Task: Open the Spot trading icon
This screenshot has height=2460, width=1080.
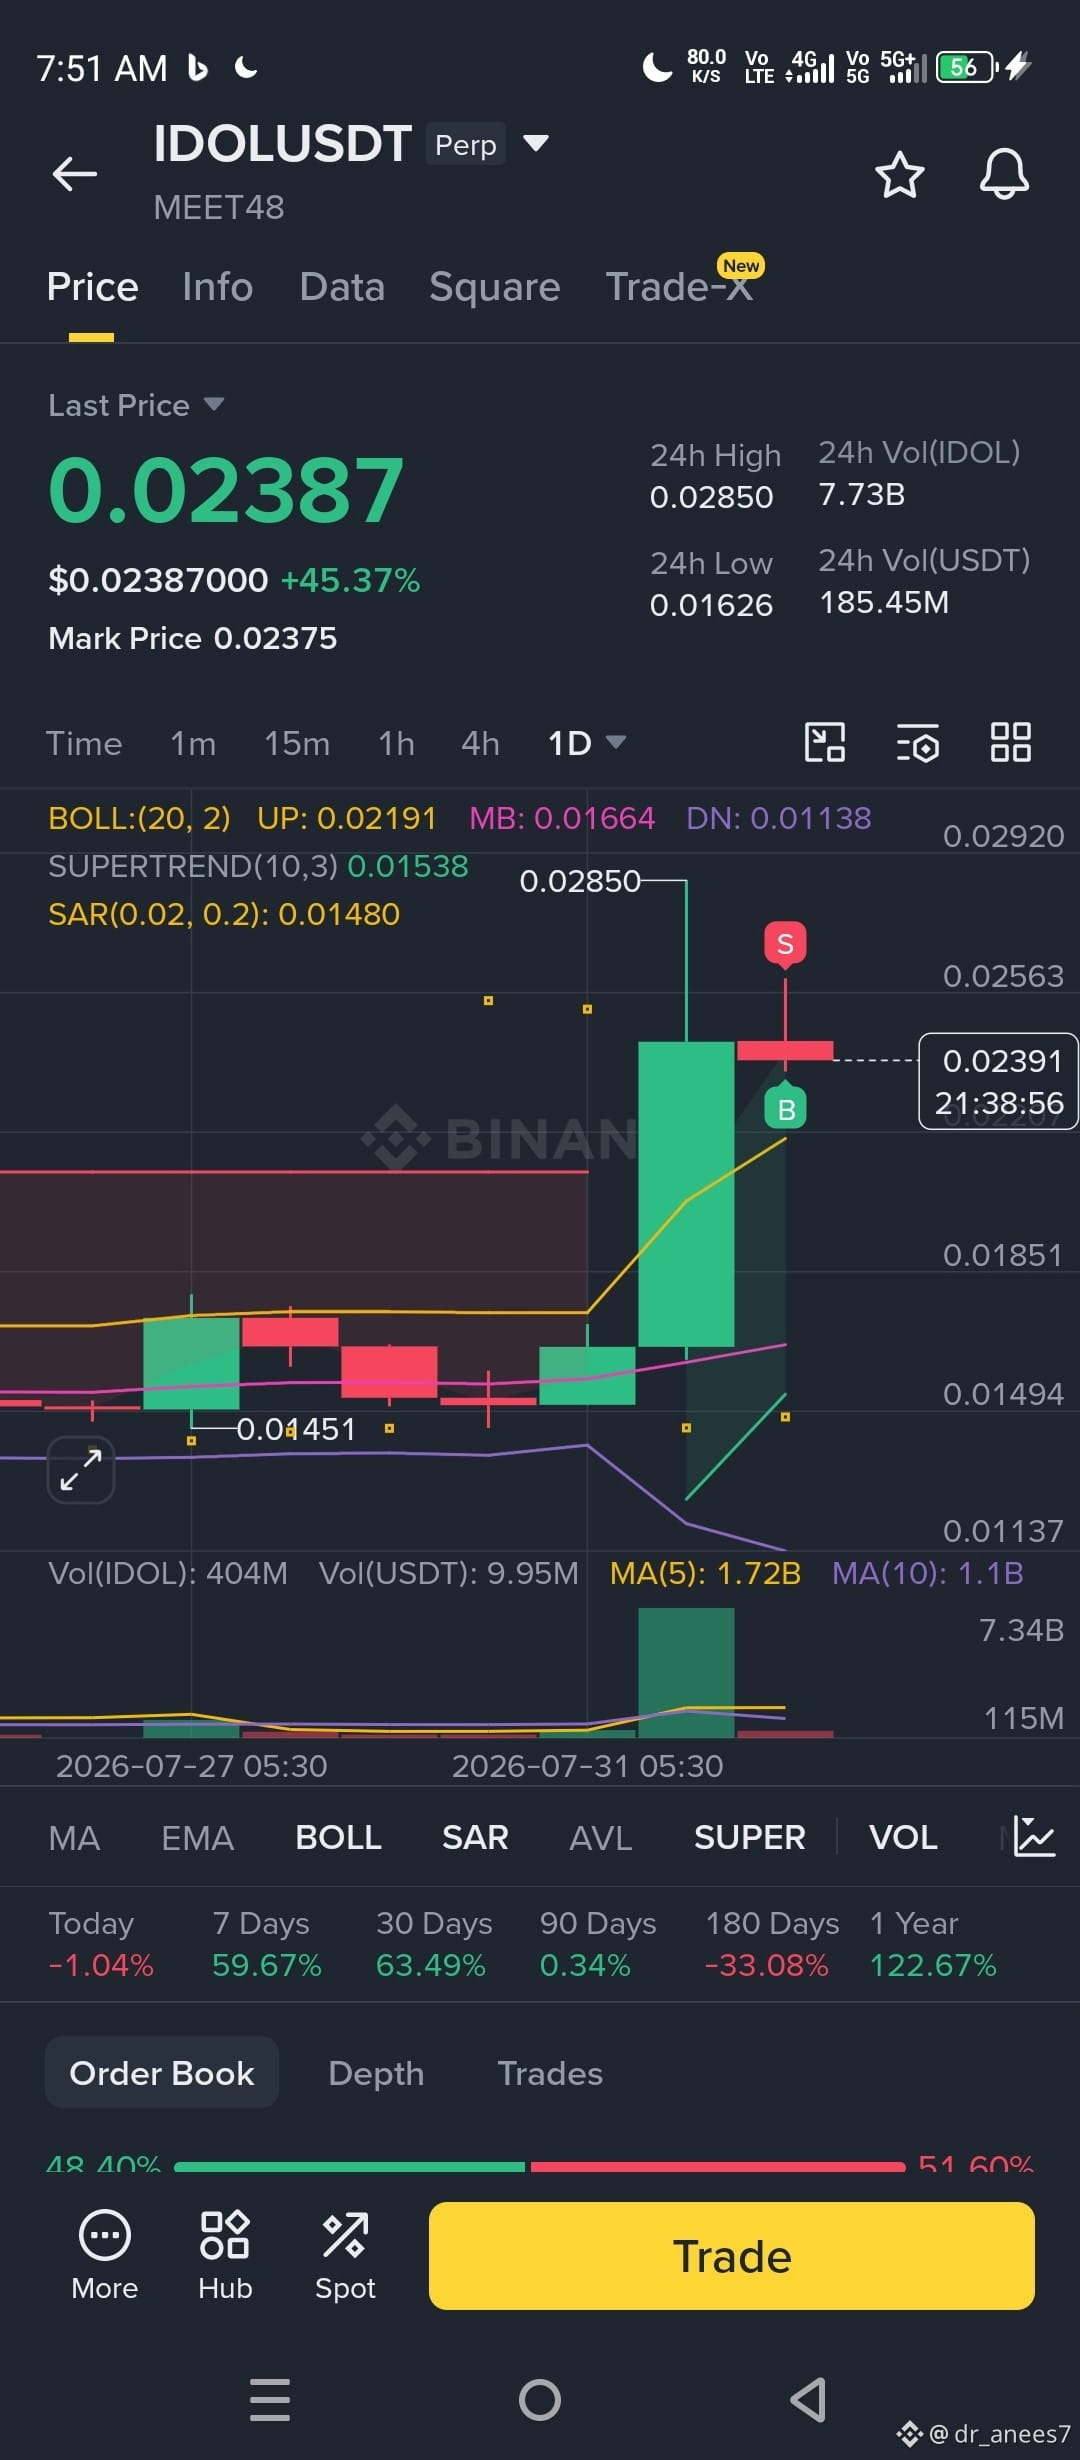Action: pos(345,2255)
